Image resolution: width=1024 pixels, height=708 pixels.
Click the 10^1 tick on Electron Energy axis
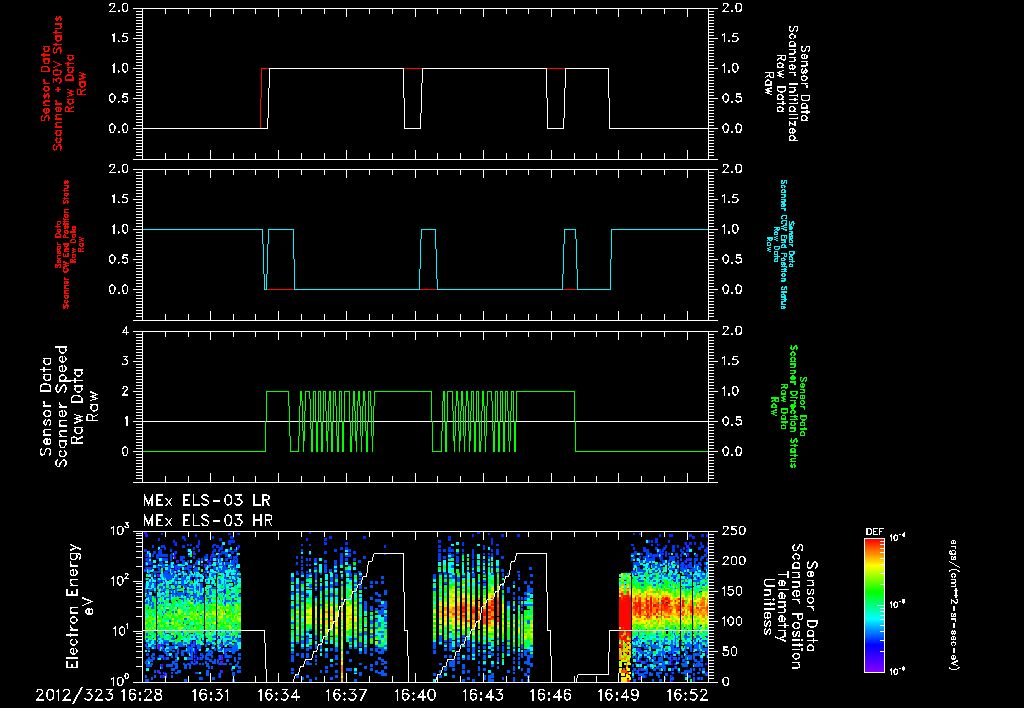point(120,631)
